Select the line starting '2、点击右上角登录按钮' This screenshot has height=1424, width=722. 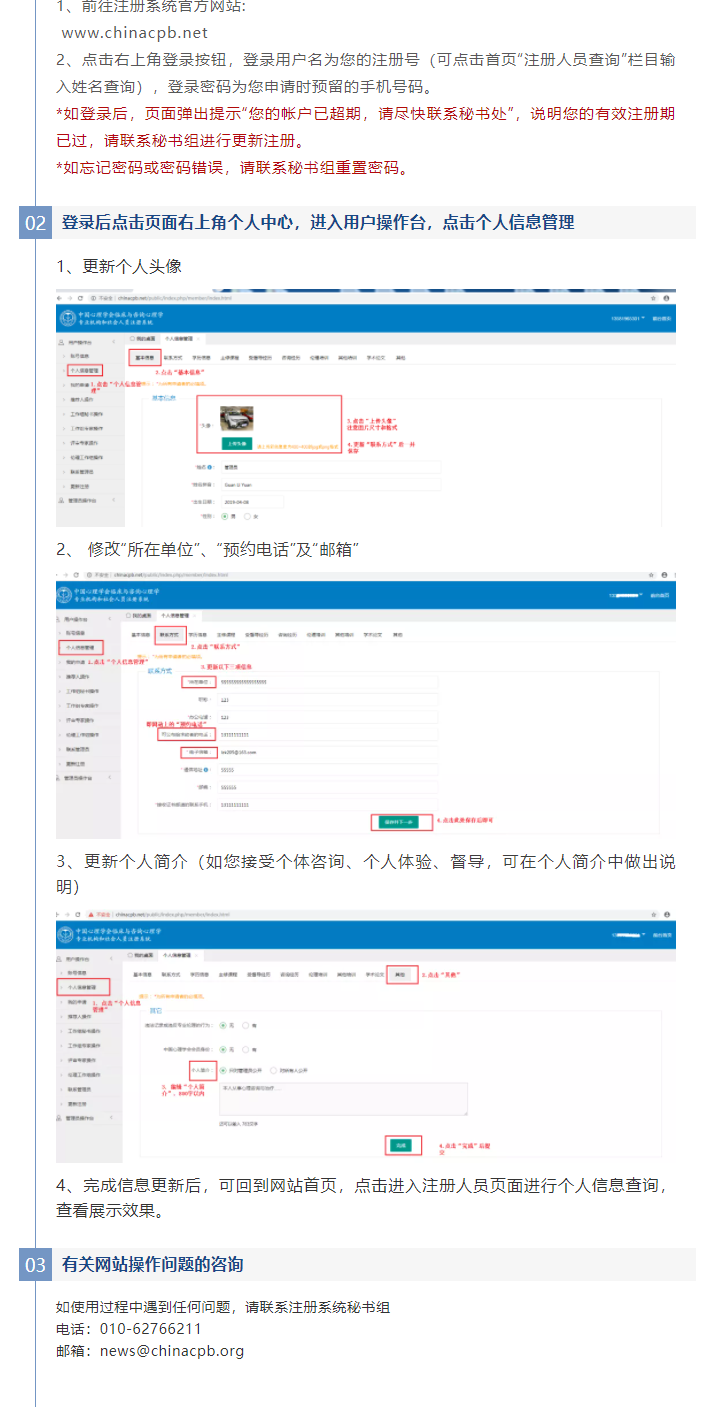366,73
